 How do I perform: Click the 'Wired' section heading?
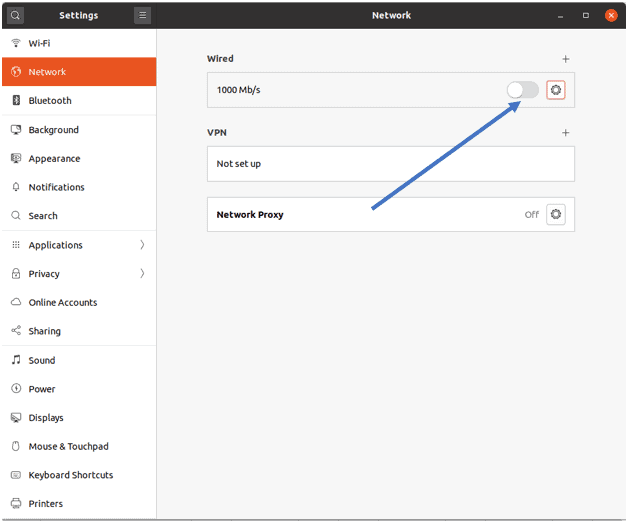[x=220, y=59]
